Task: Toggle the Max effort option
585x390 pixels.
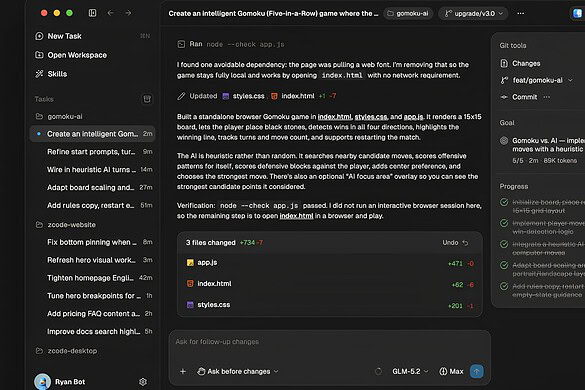Action: point(451,371)
